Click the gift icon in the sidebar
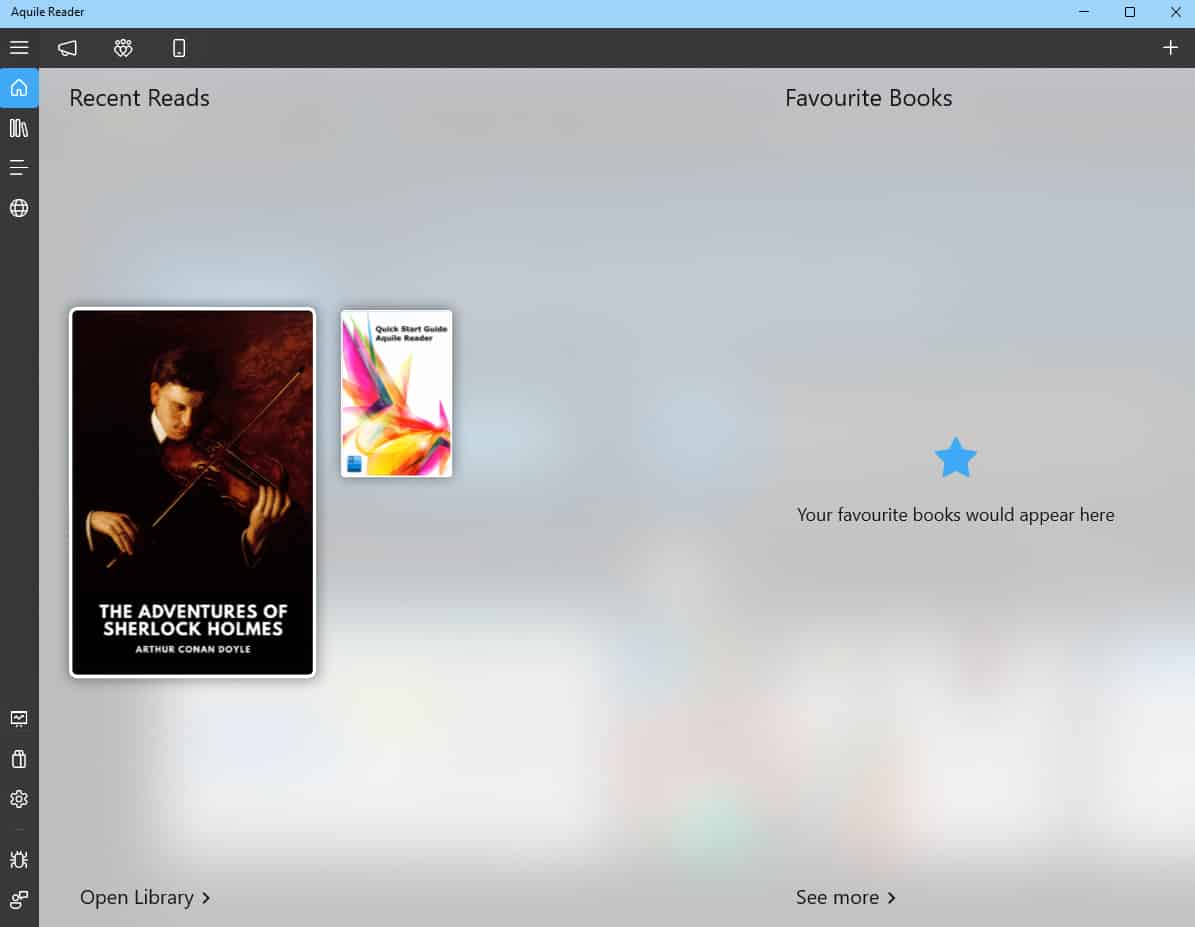 pos(19,758)
